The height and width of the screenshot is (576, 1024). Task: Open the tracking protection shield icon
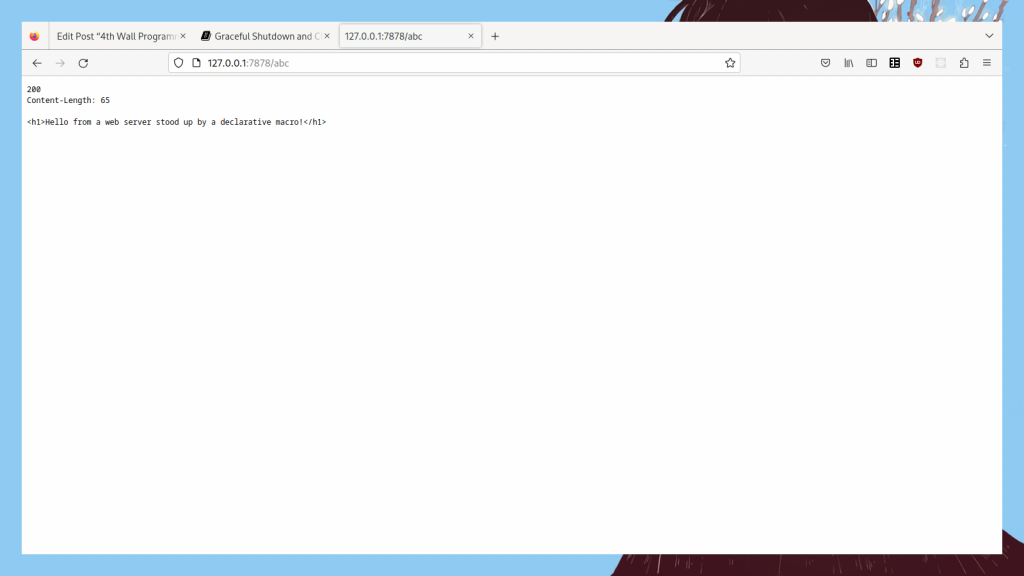pos(179,63)
